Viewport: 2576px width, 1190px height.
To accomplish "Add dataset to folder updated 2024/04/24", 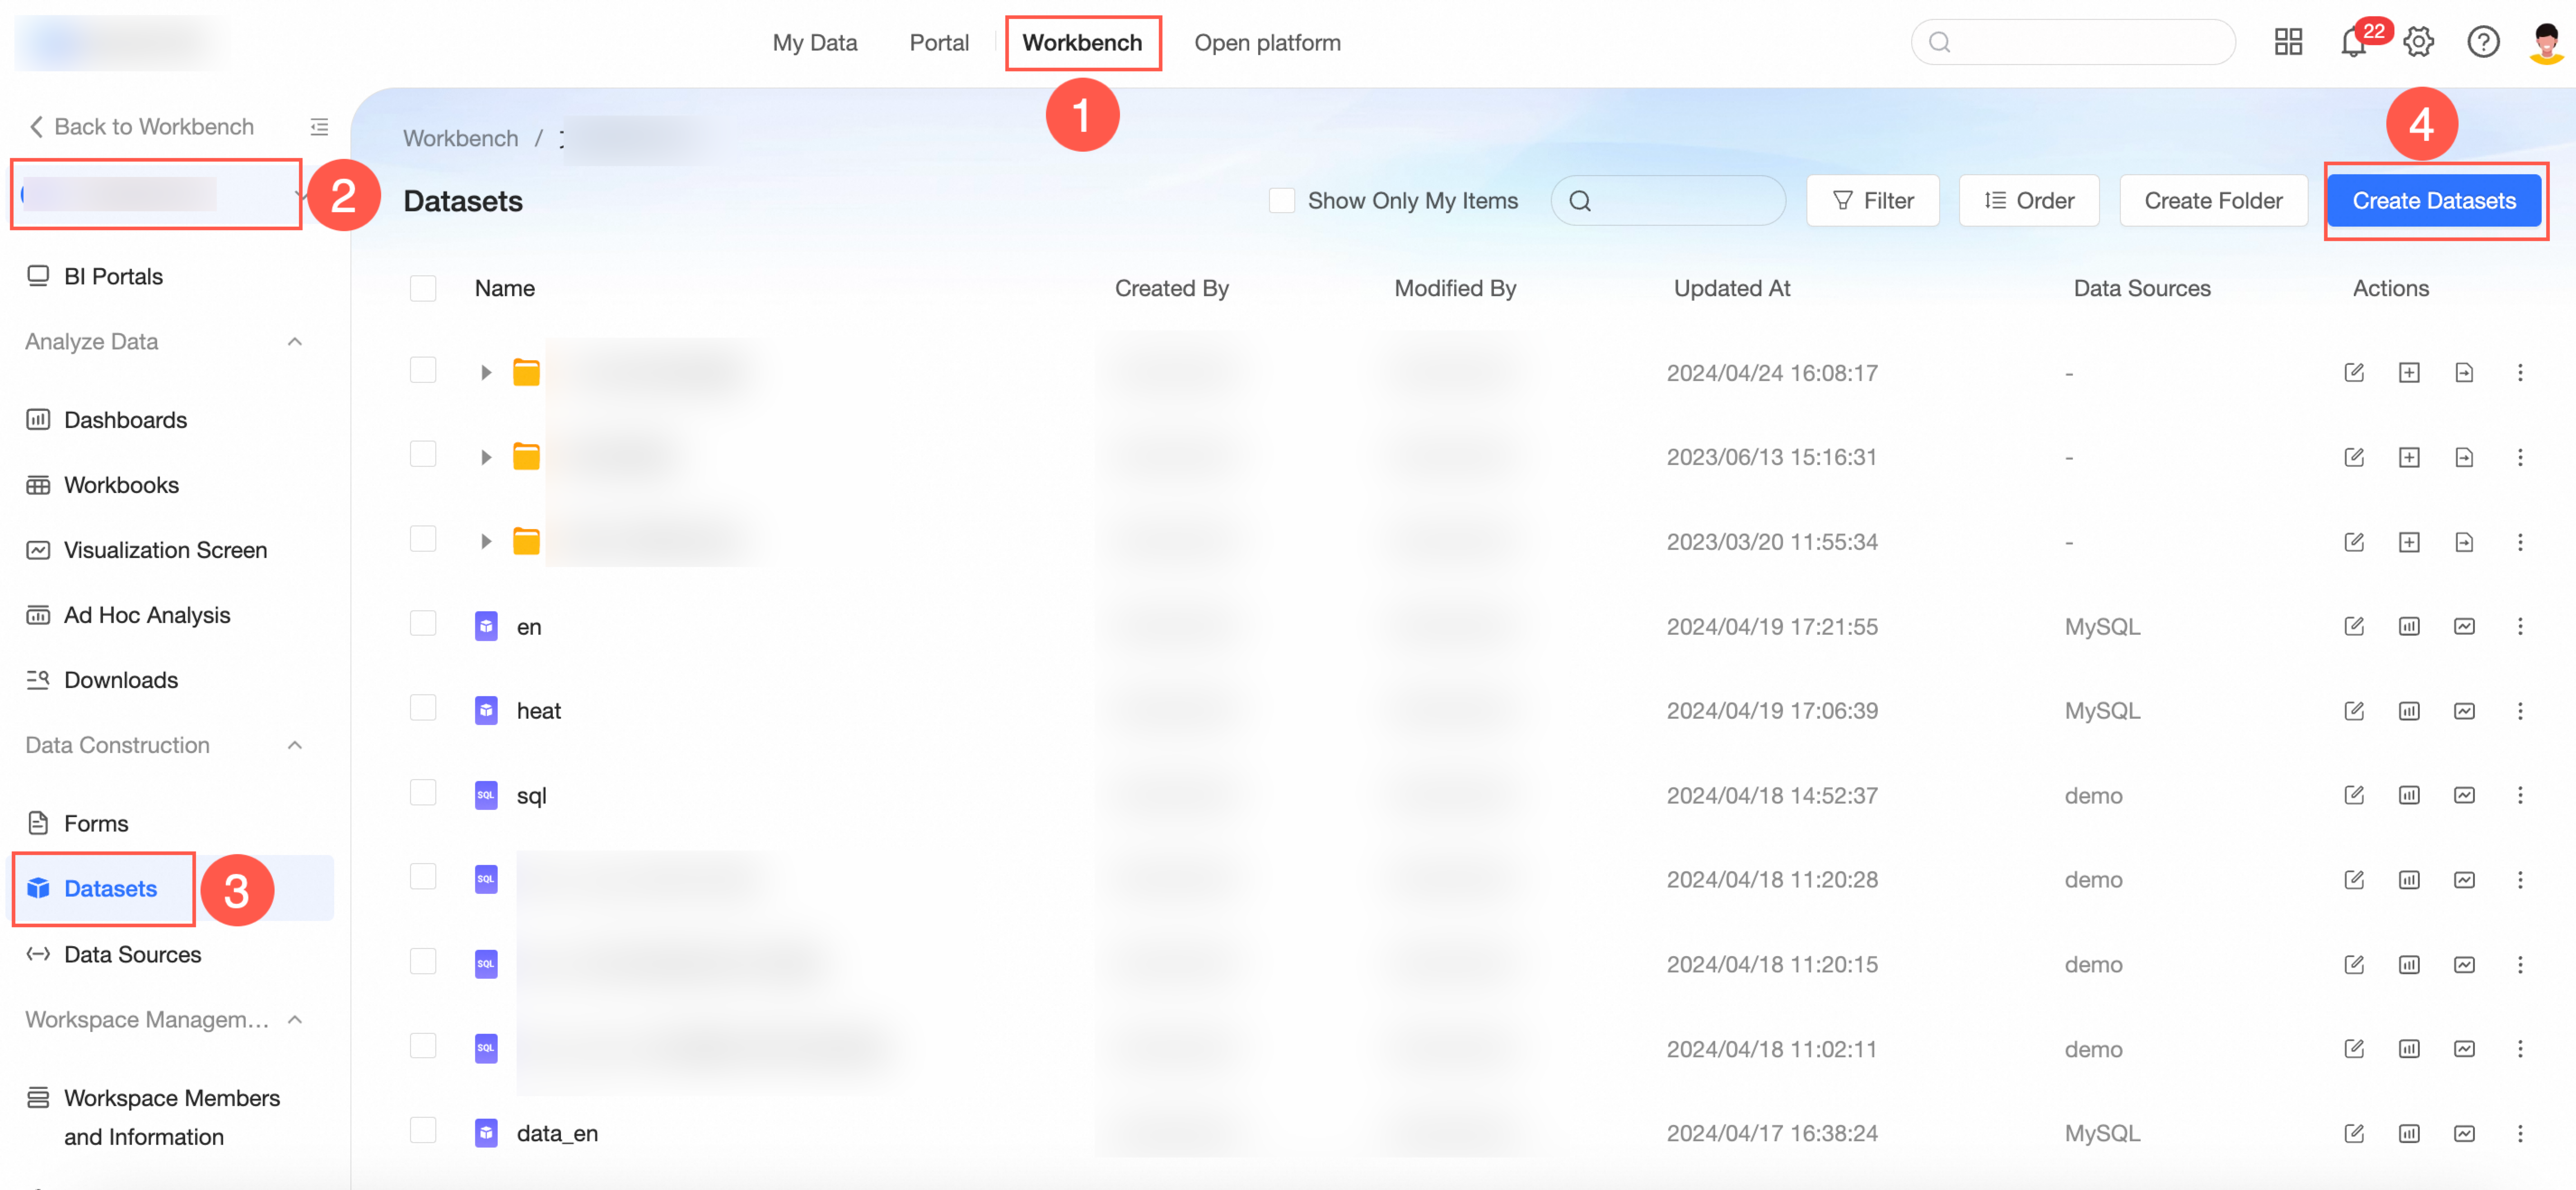I will [2409, 372].
